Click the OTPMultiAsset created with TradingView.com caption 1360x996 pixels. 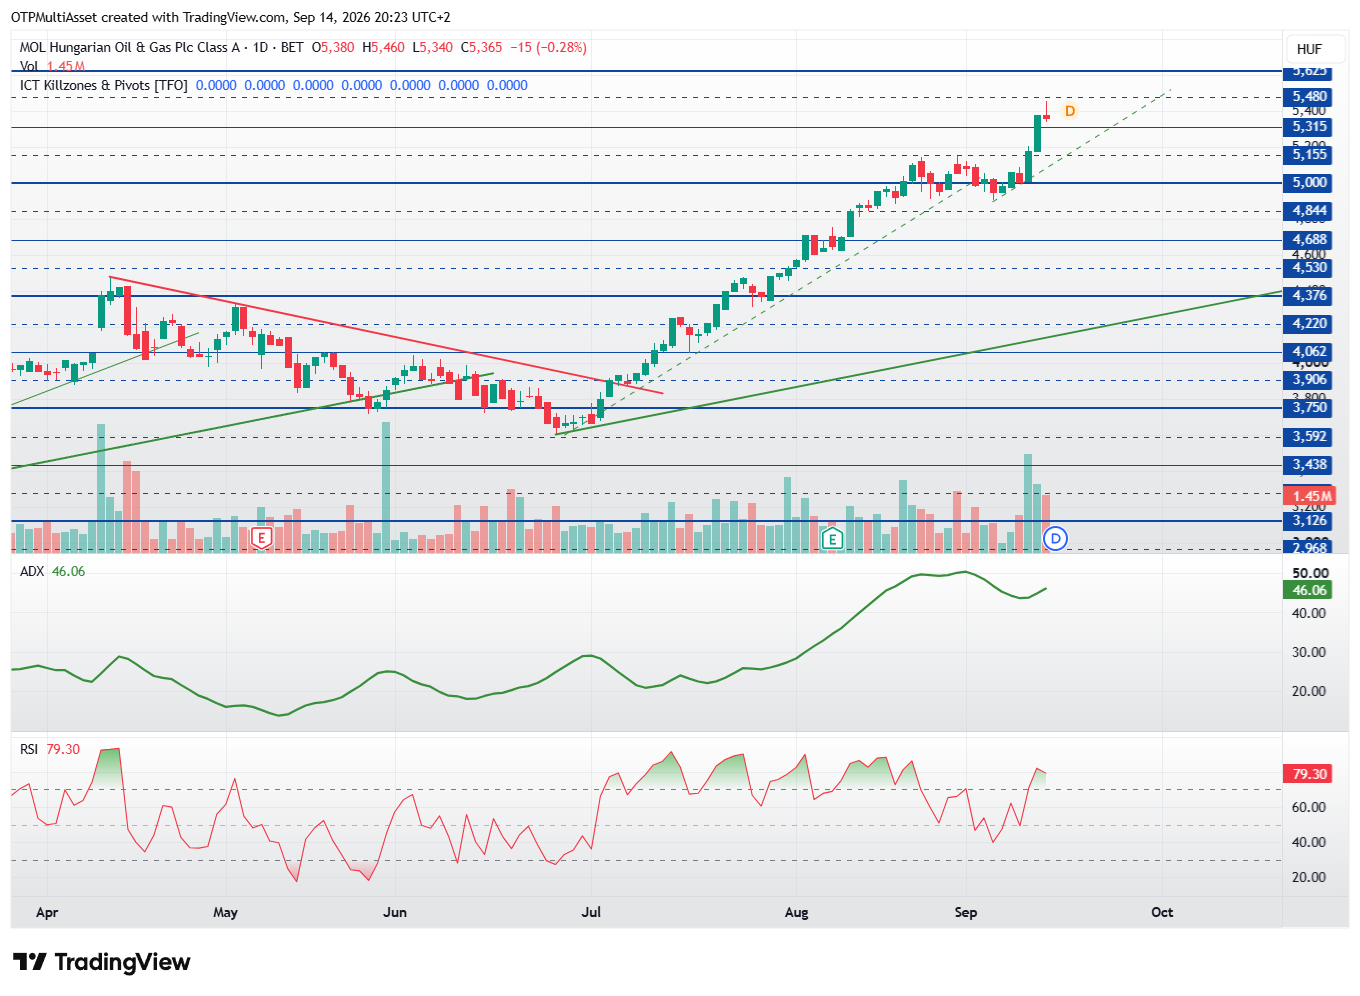point(231,17)
